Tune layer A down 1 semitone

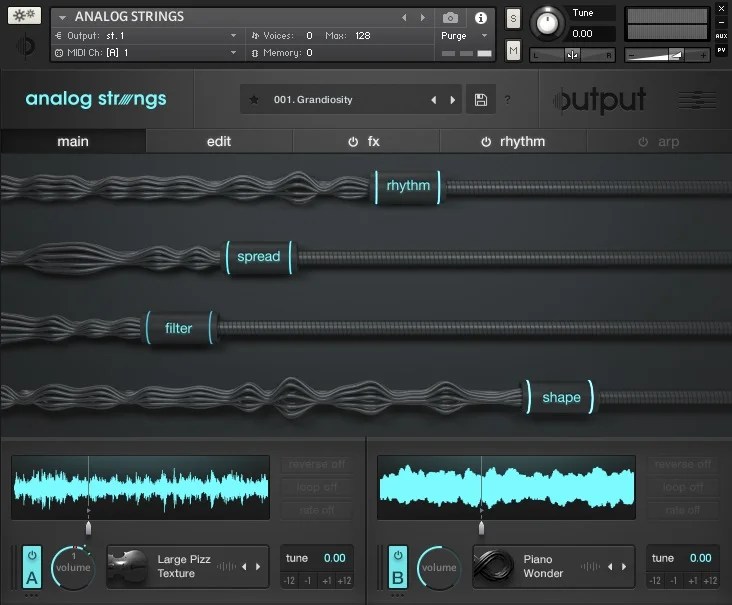point(308,581)
